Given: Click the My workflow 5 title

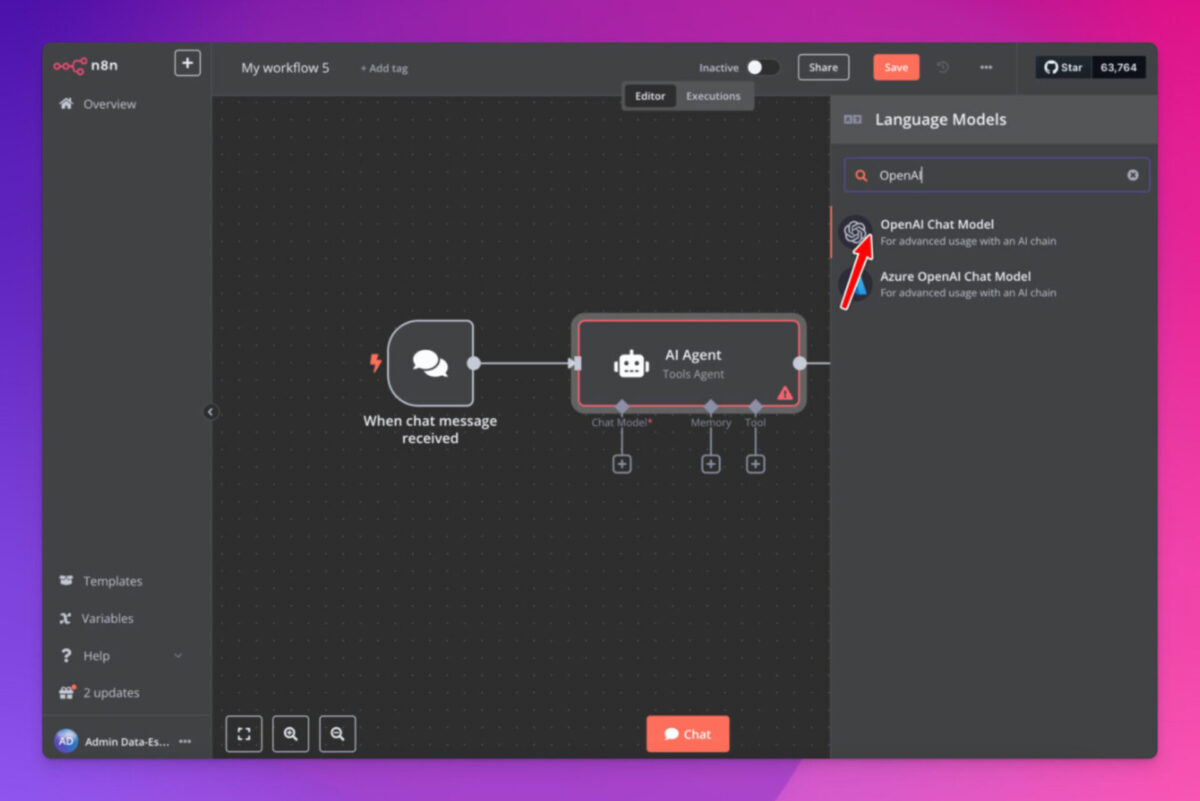Looking at the screenshot, I should click(285, 68).
